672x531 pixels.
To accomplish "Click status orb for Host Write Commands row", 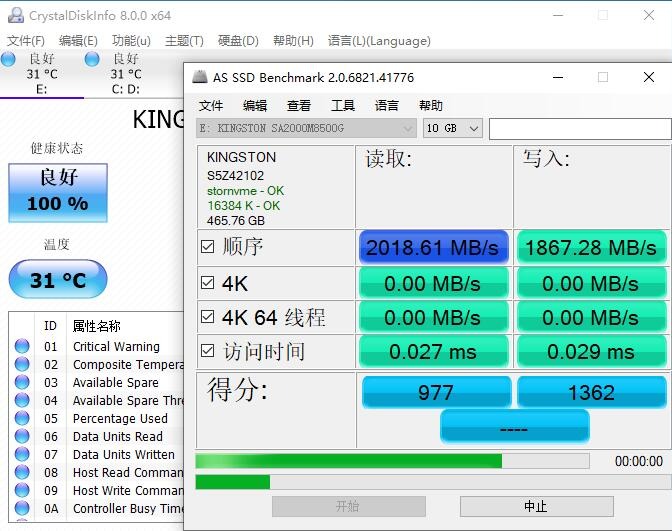I will (22, 490).
